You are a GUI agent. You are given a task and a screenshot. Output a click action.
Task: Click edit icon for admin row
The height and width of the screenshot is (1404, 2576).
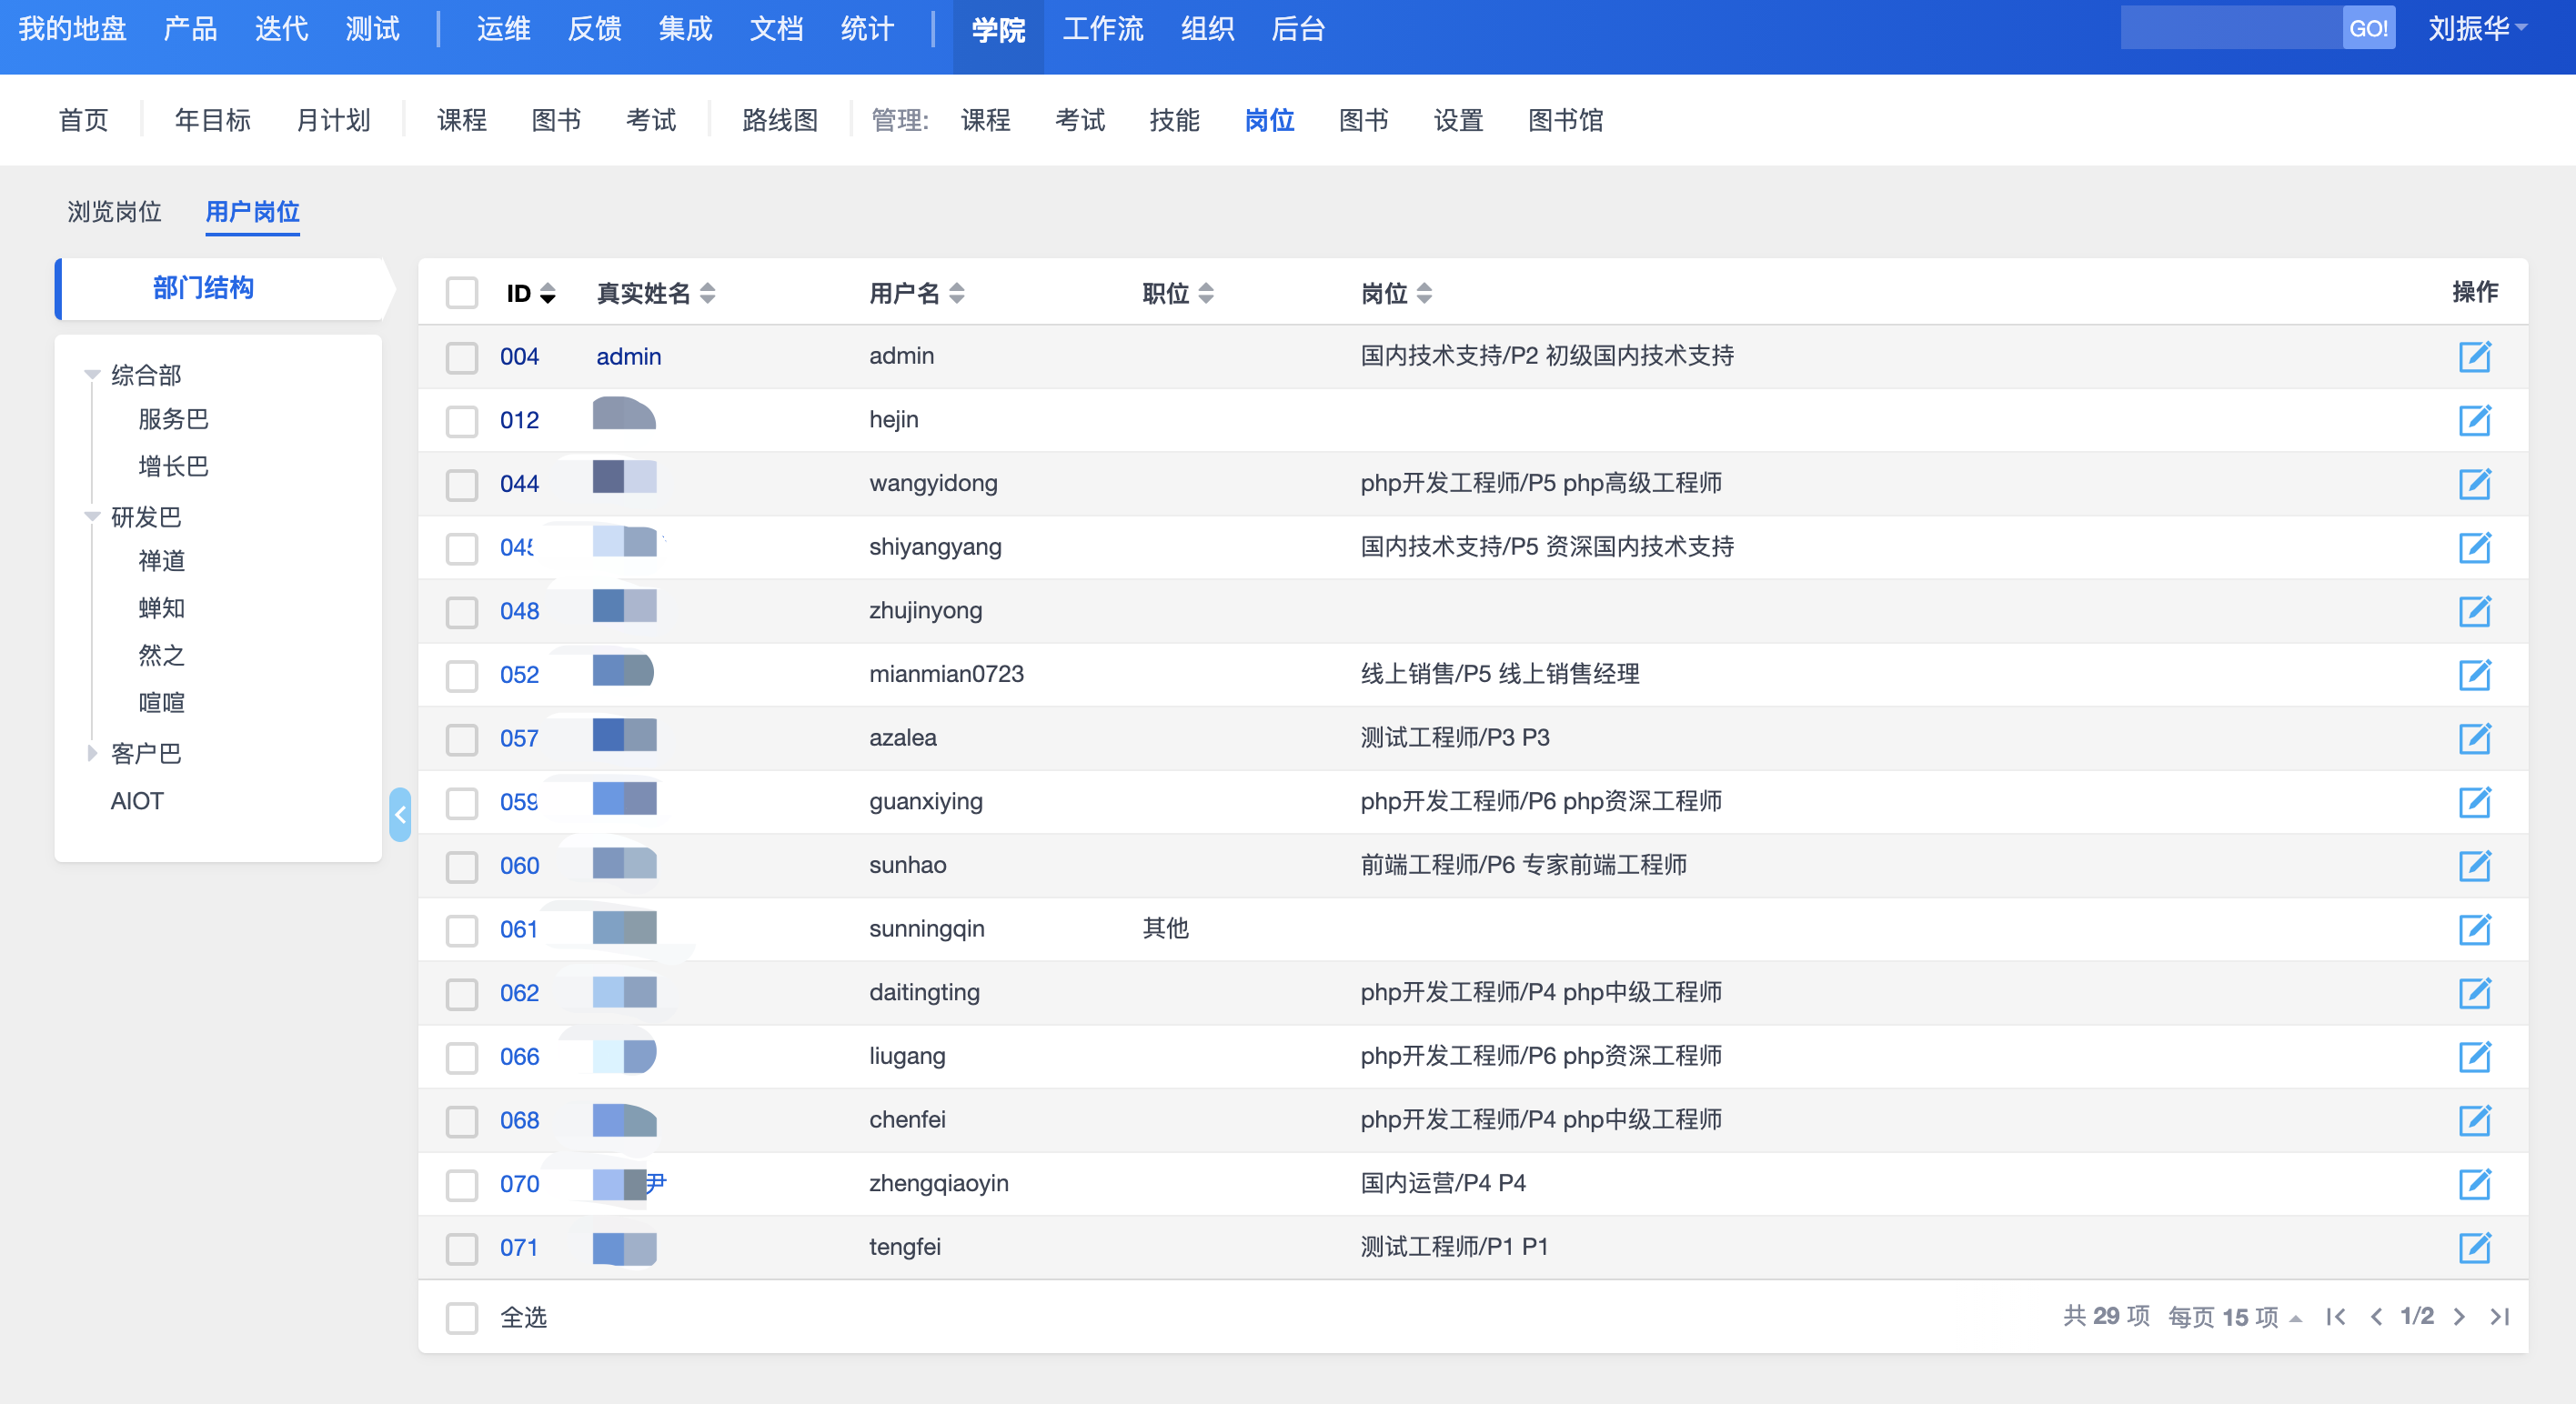[2473, 357]
